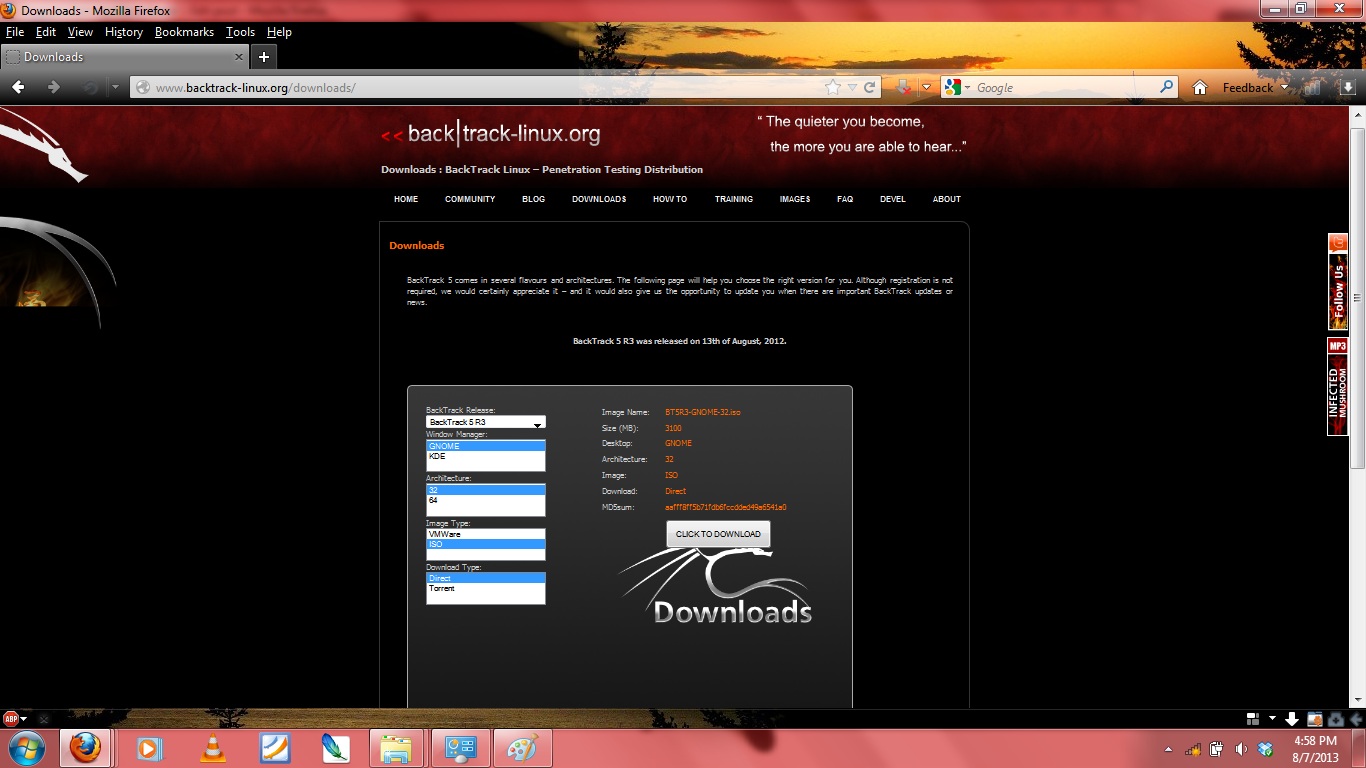Select Direct download type

[486, 578]
